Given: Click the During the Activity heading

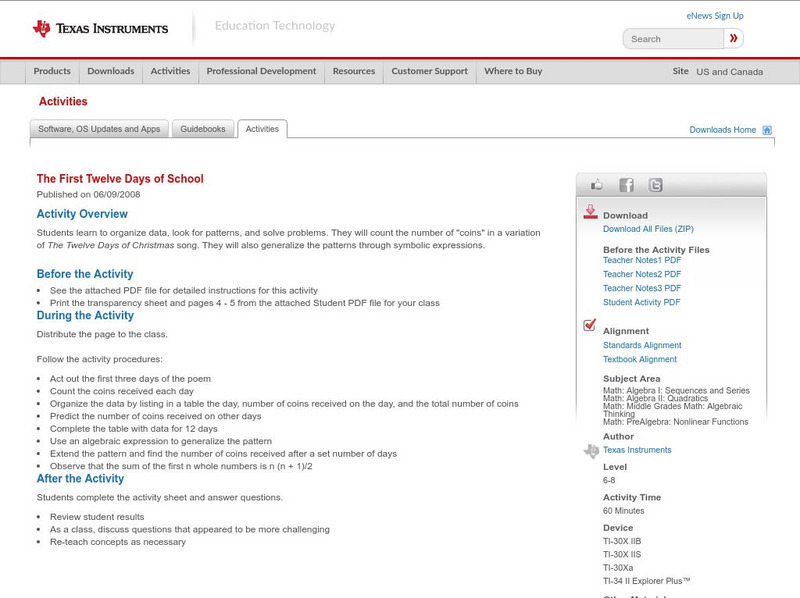Looking at the screenshot, I should [x=85, y=315].
